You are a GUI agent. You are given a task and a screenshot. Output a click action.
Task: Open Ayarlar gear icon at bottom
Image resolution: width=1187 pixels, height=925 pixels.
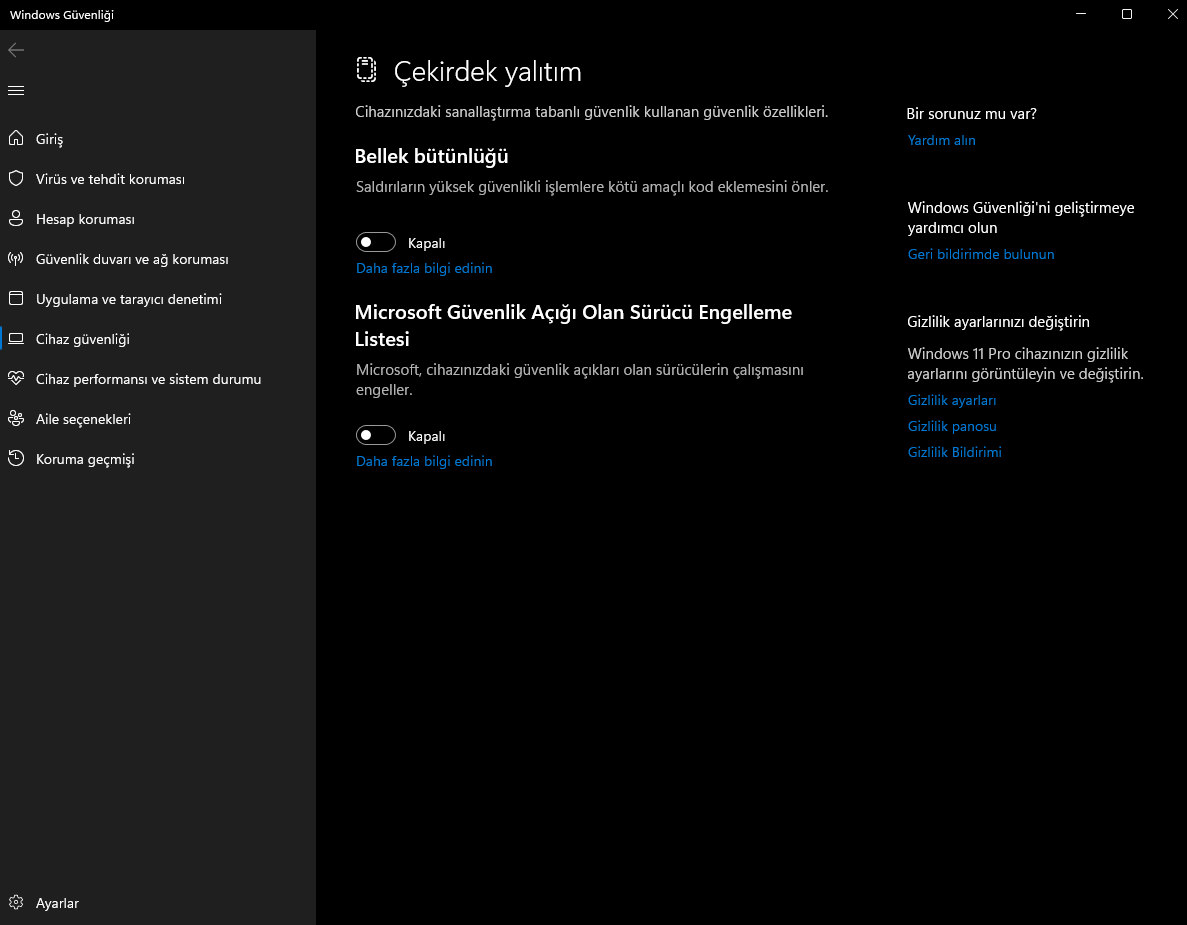[16, 903]
